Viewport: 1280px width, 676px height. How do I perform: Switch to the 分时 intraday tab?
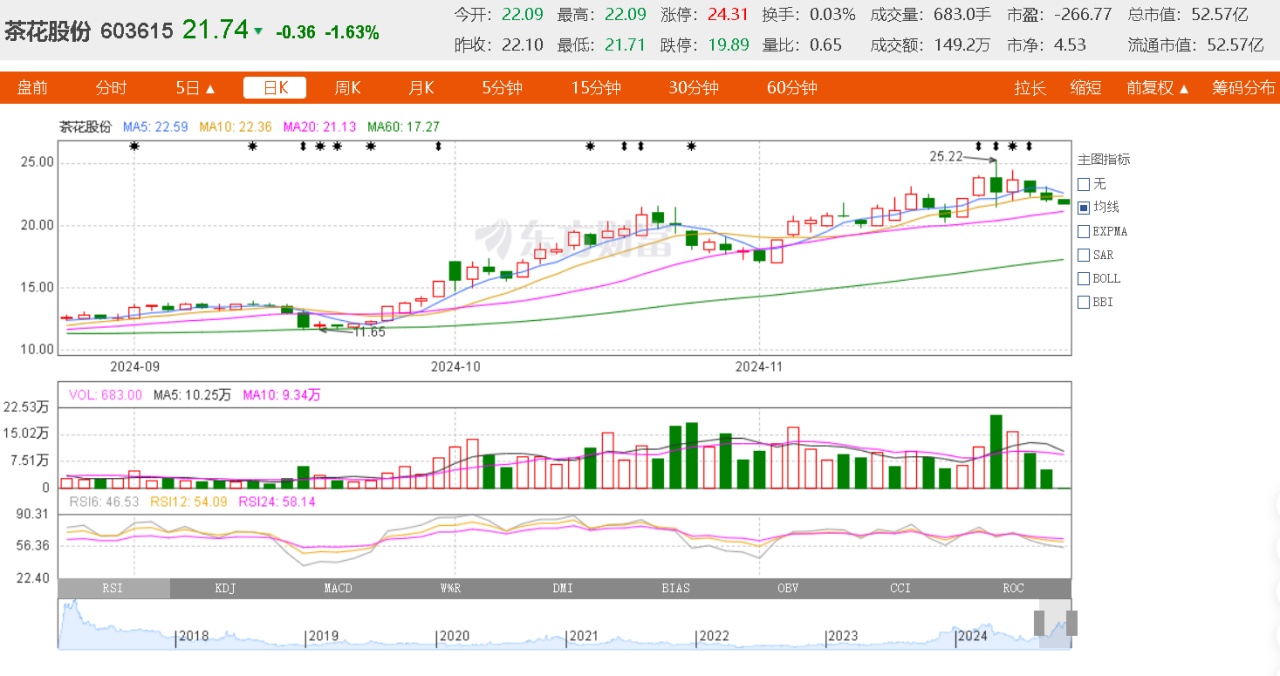tap(111, 88)
